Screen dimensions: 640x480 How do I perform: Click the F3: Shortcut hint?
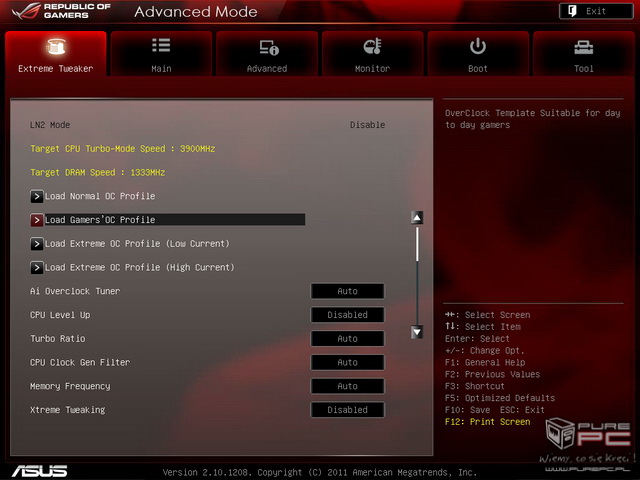click(475, 386)
